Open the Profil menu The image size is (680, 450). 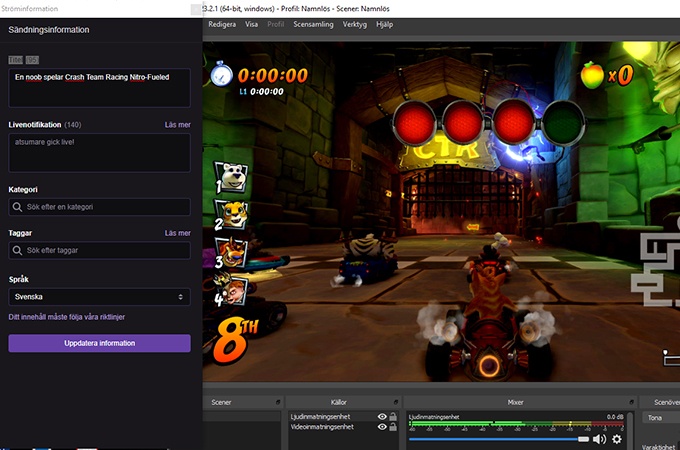(275, 25)
